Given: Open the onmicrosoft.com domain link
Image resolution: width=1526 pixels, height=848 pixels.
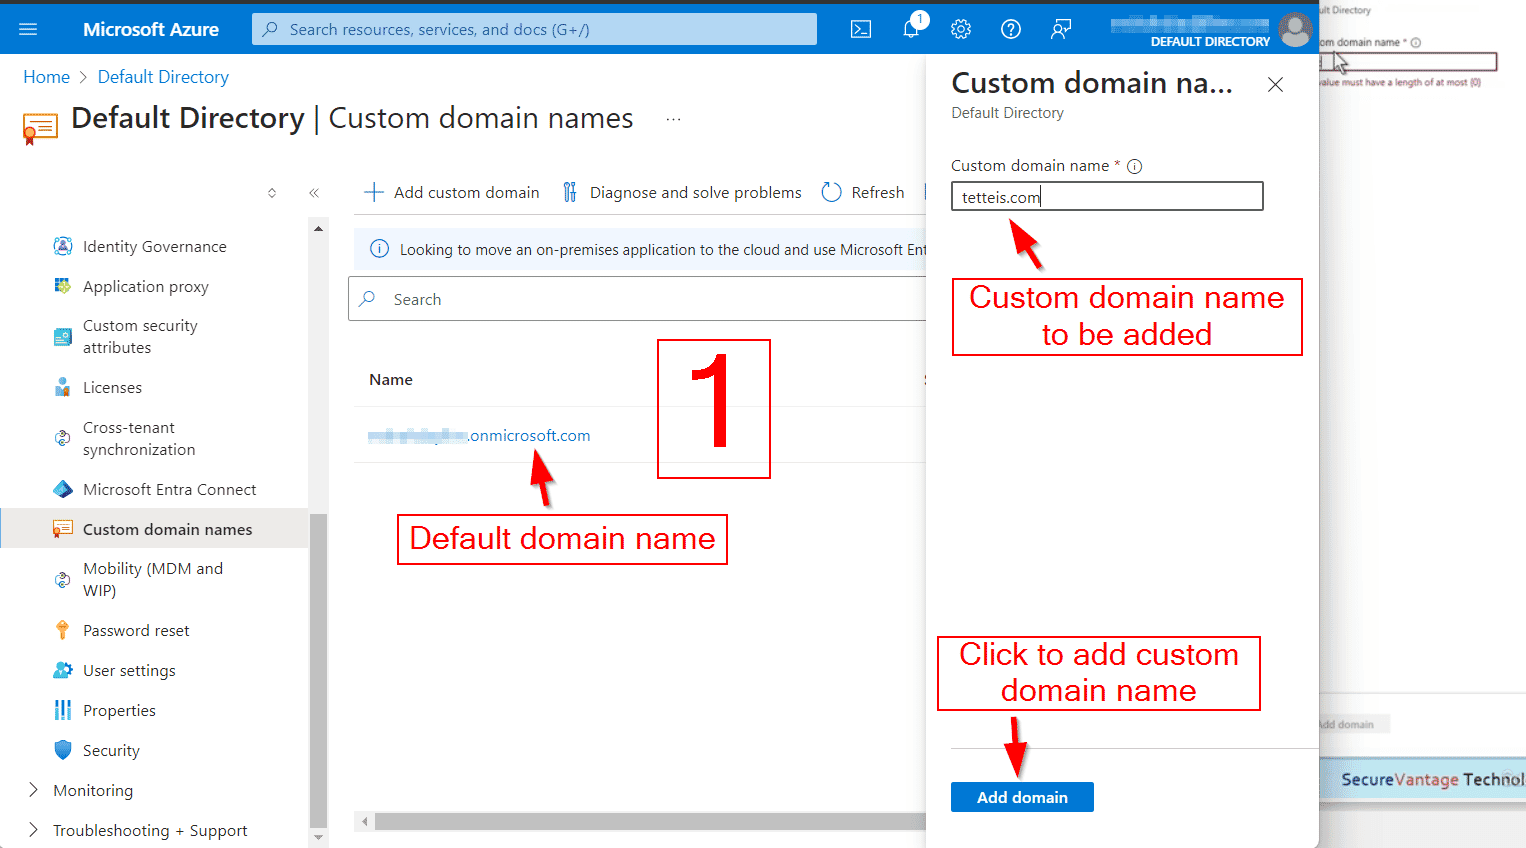Looking at the screenshot, I should pyautogui.click(x=479, y=435).
